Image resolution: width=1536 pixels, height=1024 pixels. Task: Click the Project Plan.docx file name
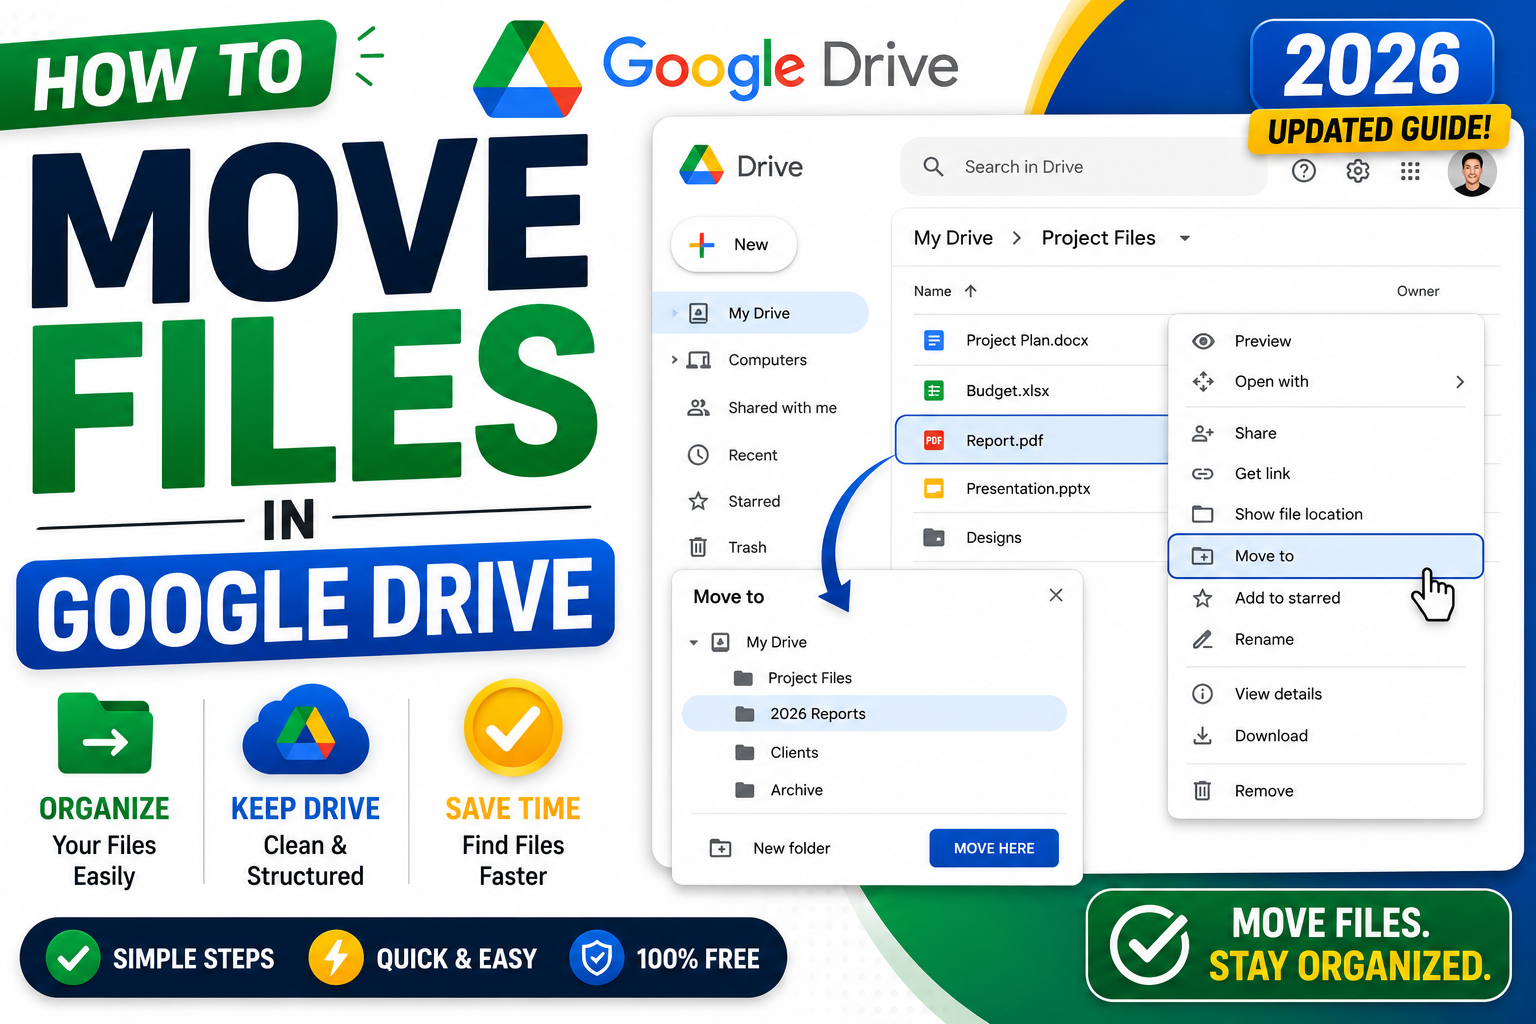pyautogui.click(x=1027, y=340)
